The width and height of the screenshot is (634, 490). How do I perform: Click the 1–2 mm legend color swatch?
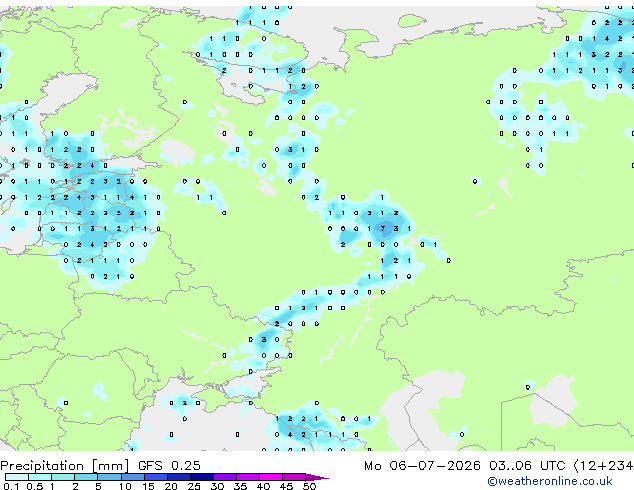click(x=63, y=477)
